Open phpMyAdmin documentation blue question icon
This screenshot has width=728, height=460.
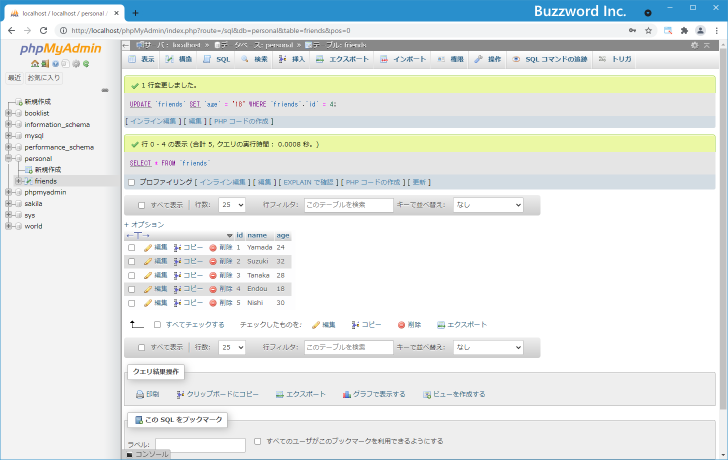click(x=55, y=64)
